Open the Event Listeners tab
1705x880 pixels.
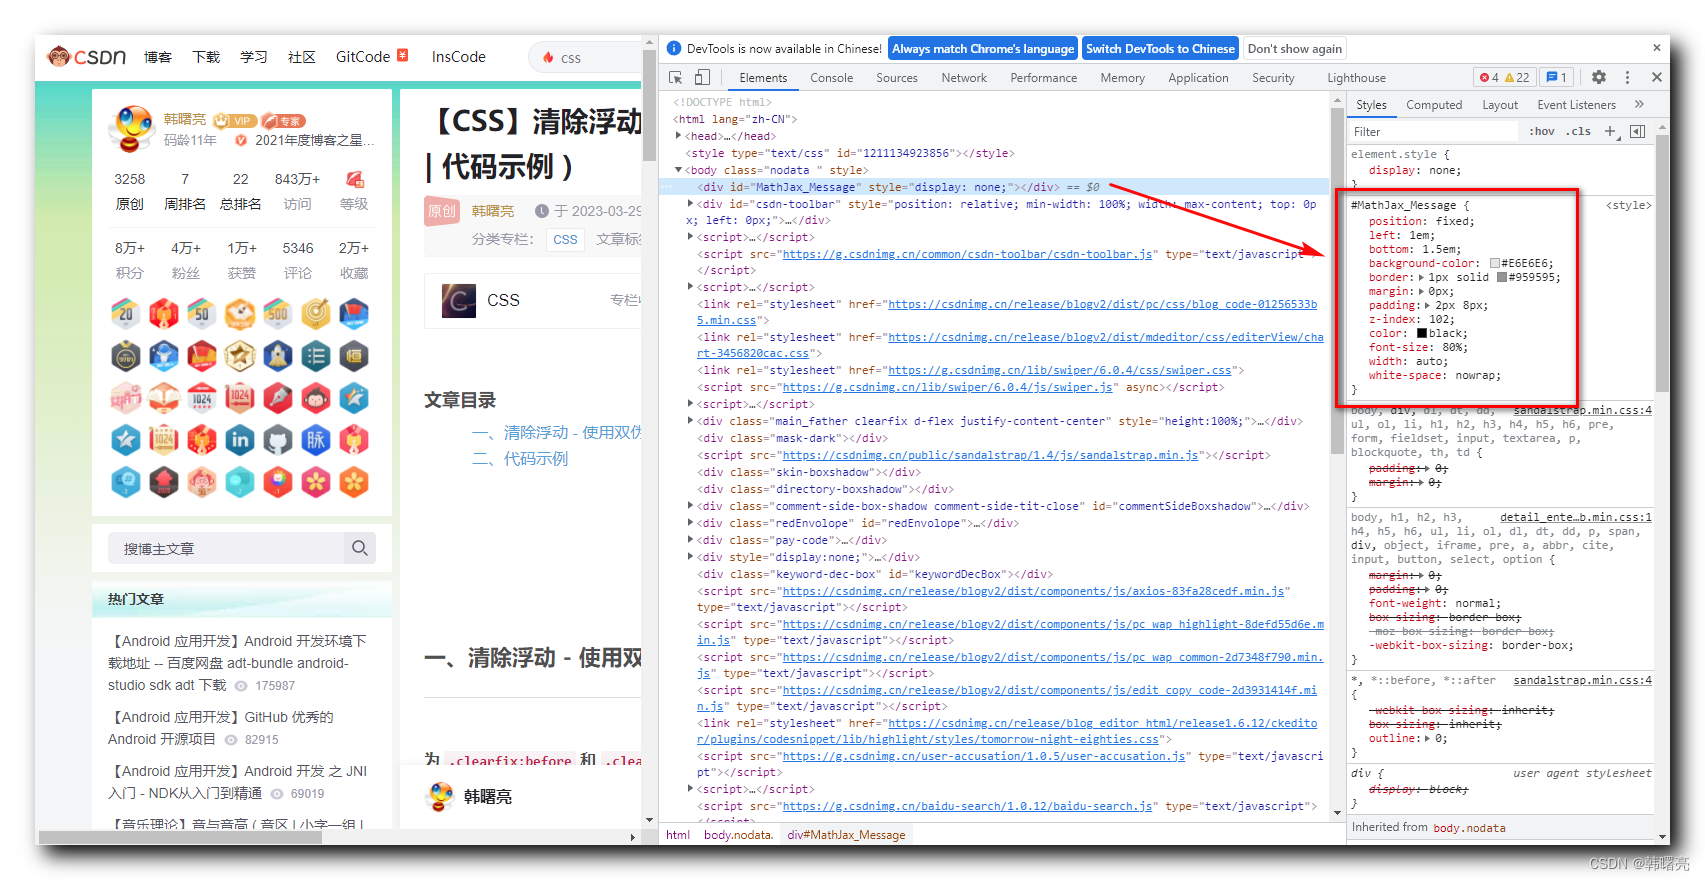(x=1576, y=104)
